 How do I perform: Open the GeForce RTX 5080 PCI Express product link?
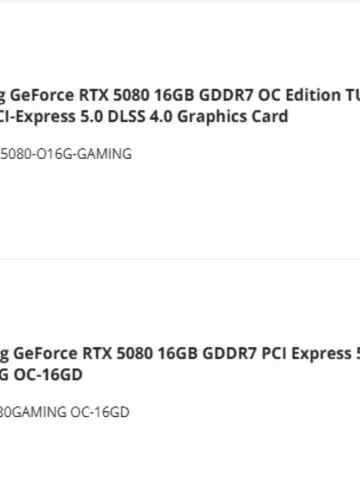180,364
